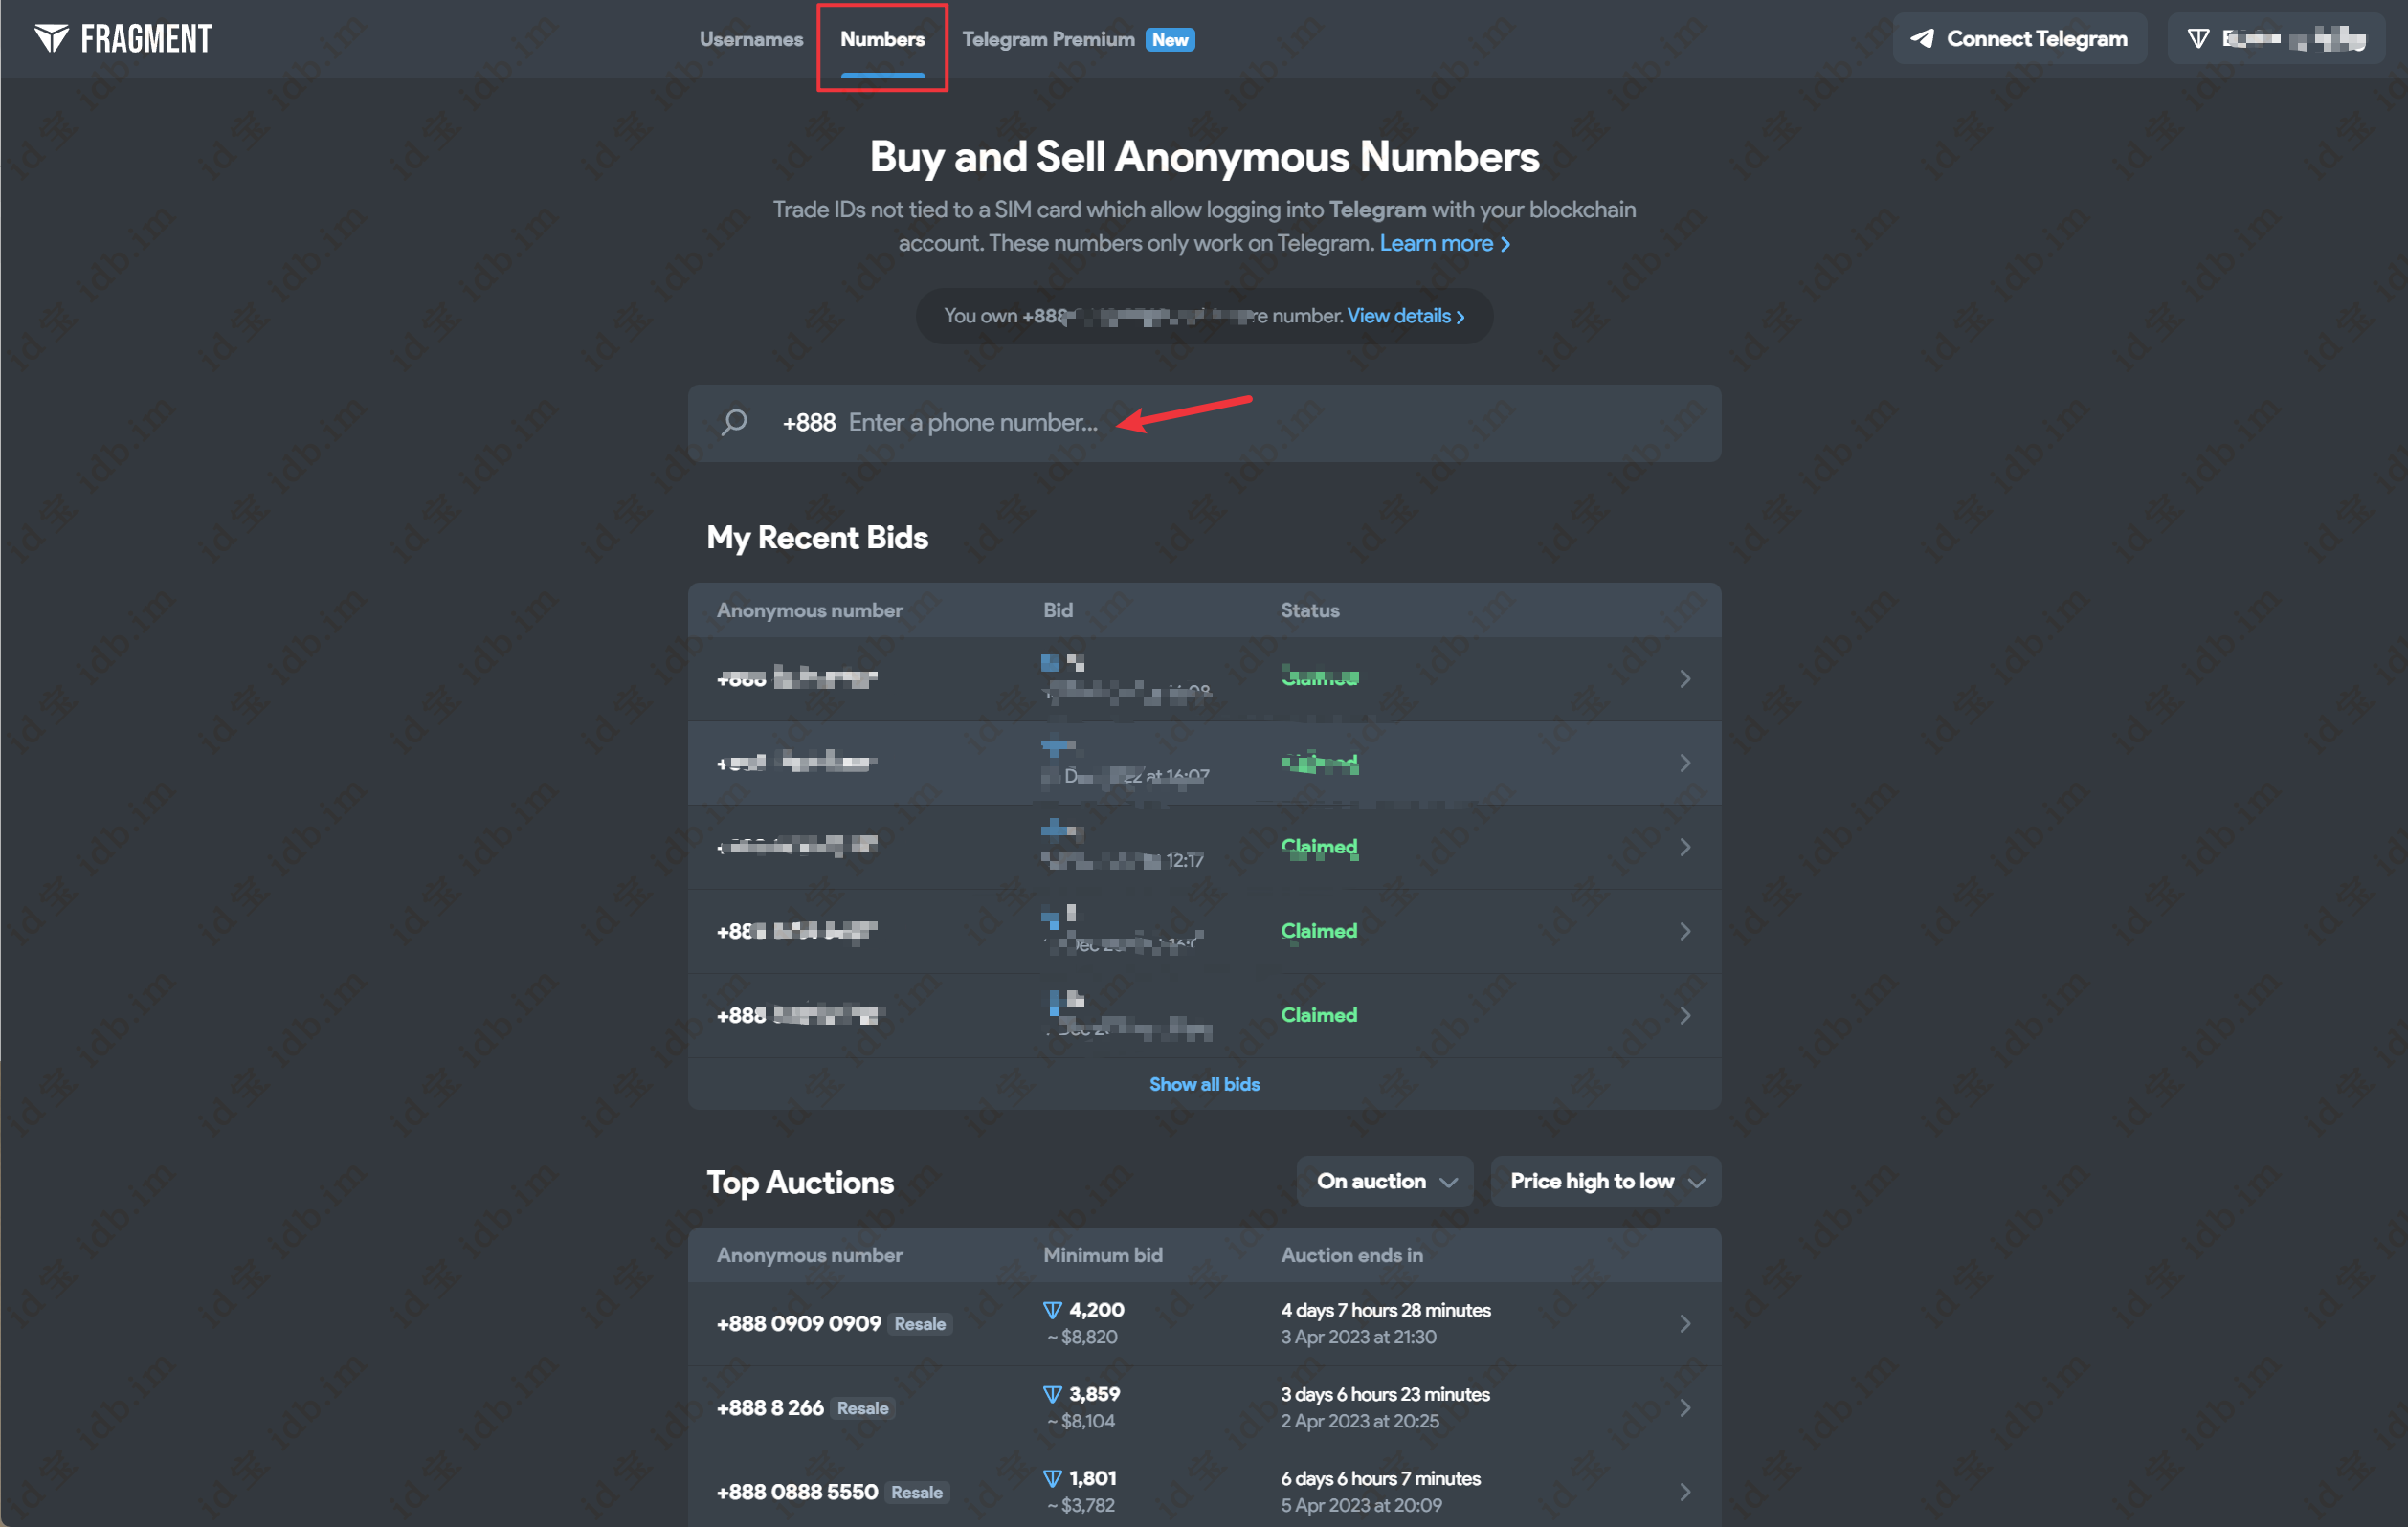Click the '4 days 7 hours 28 minutes' text
This screenshot has height=1527, width=2408.
point(1385,1310)
